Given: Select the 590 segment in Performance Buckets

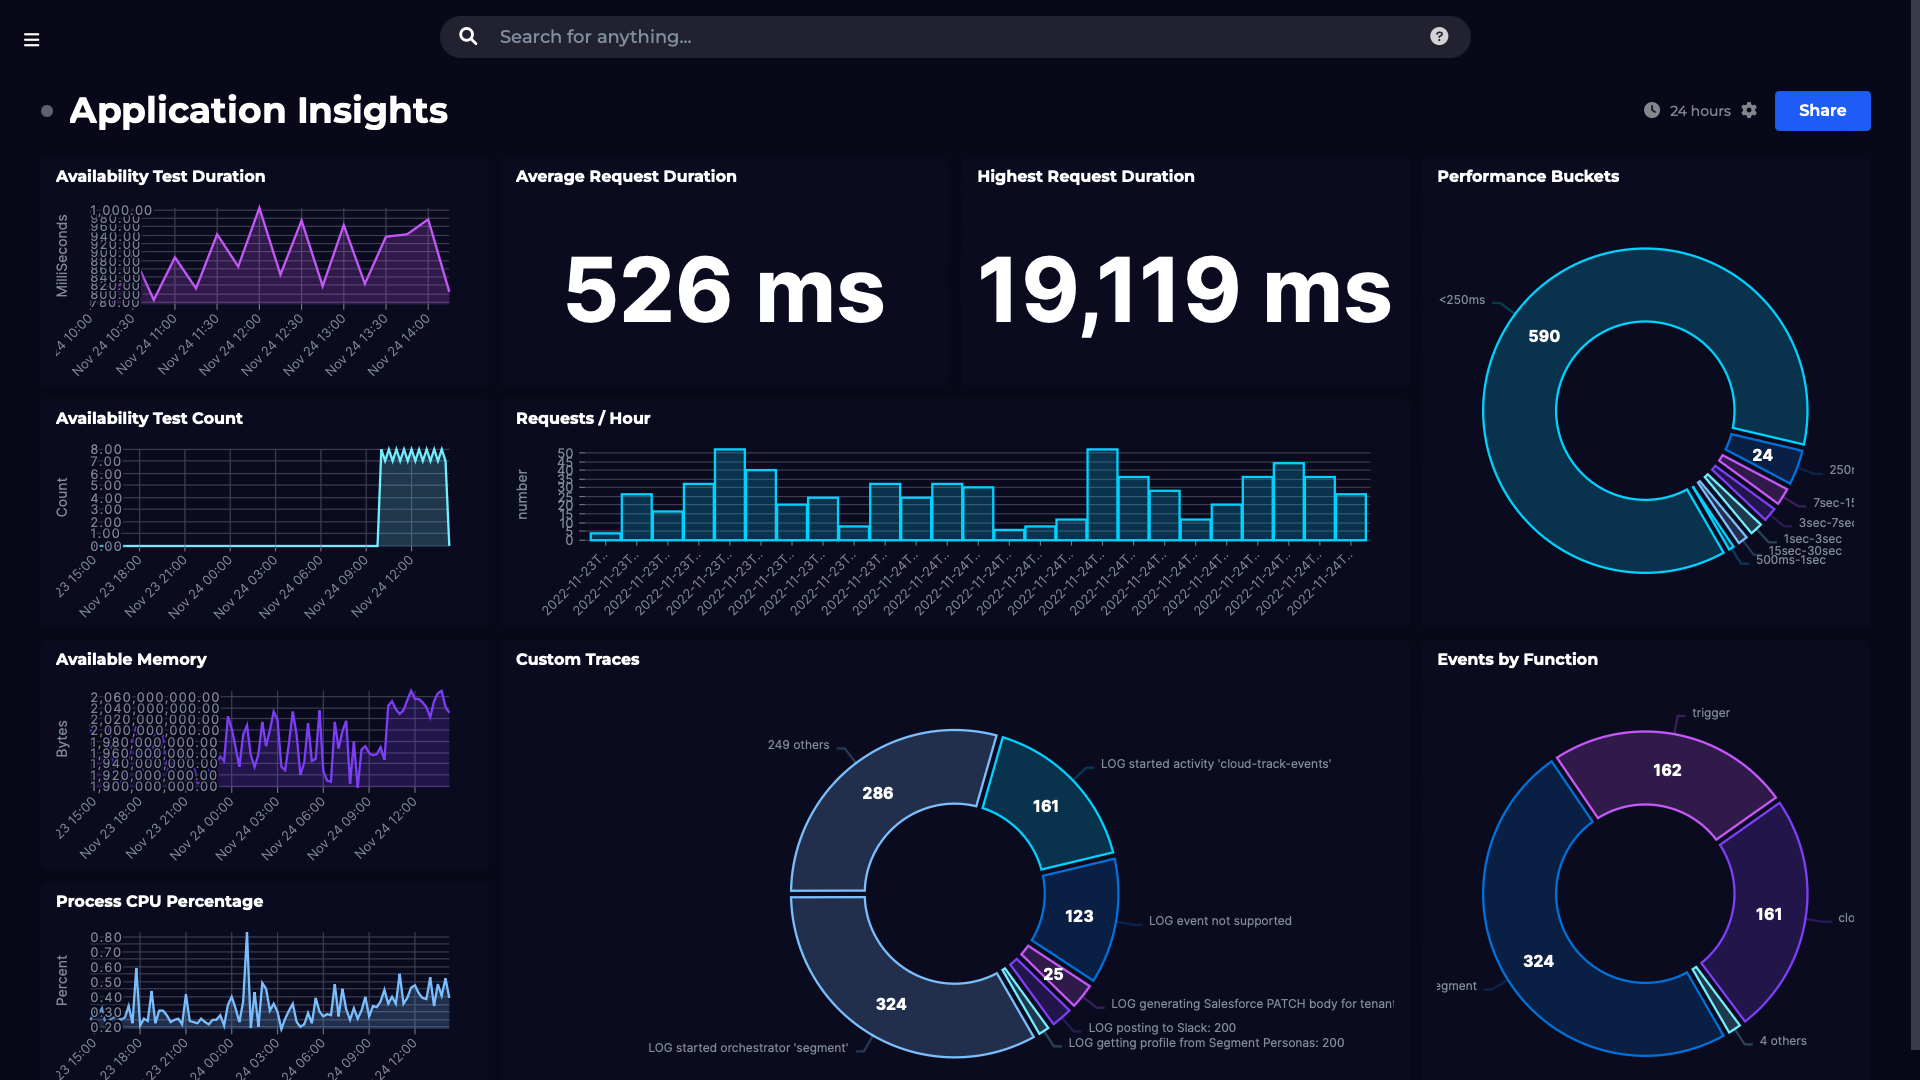Looking at the screenshot, I should point(1544,337).
